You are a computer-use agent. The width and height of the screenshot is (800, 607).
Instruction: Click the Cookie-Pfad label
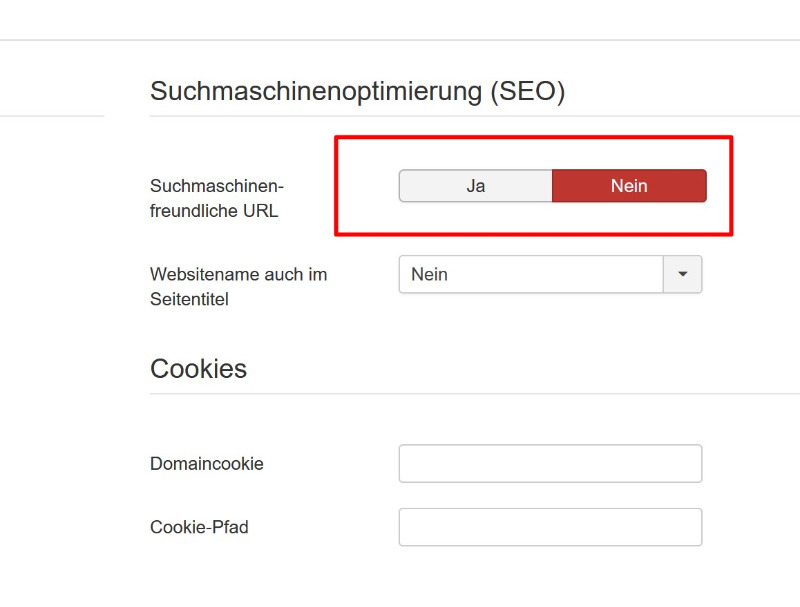199,527
